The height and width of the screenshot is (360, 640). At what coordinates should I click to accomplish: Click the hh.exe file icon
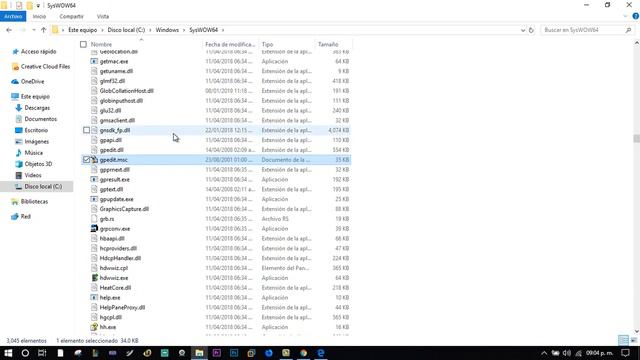click(94, 327)
